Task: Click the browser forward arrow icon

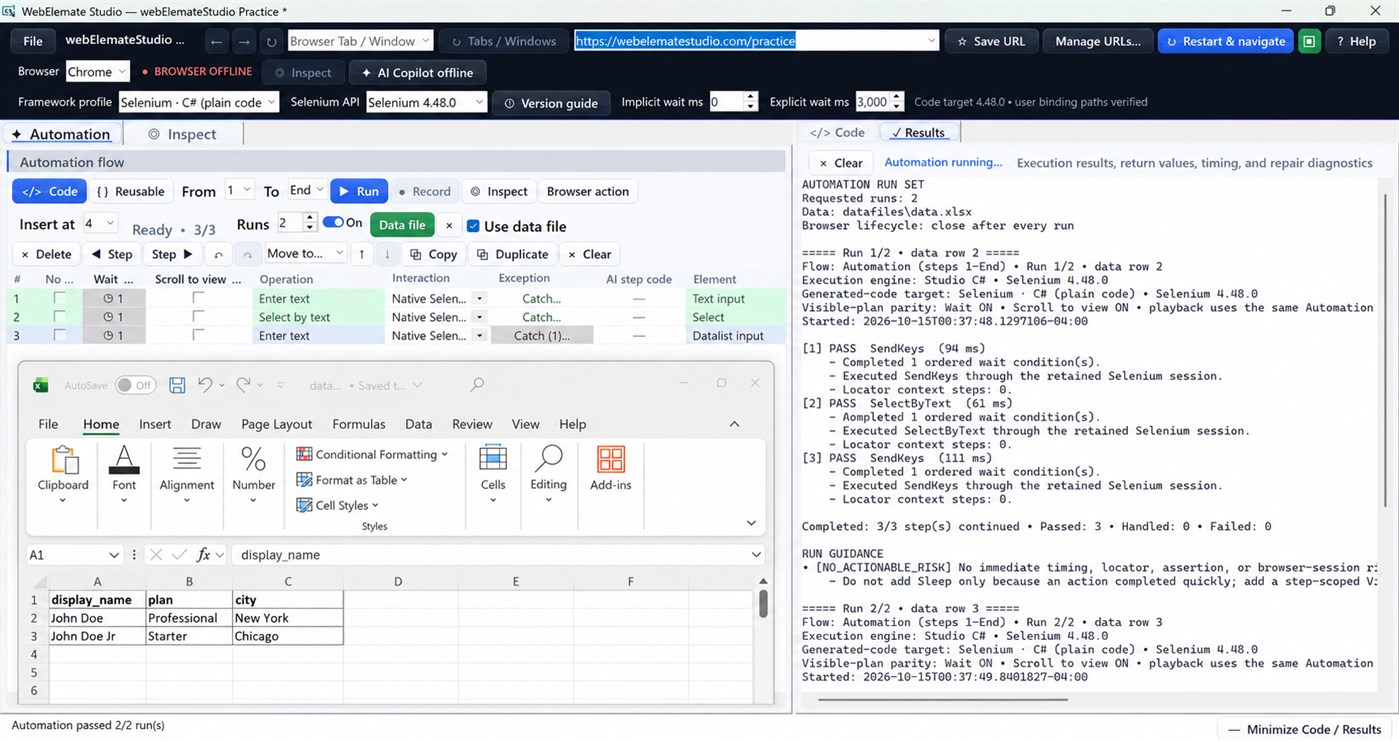Action: 244,42
